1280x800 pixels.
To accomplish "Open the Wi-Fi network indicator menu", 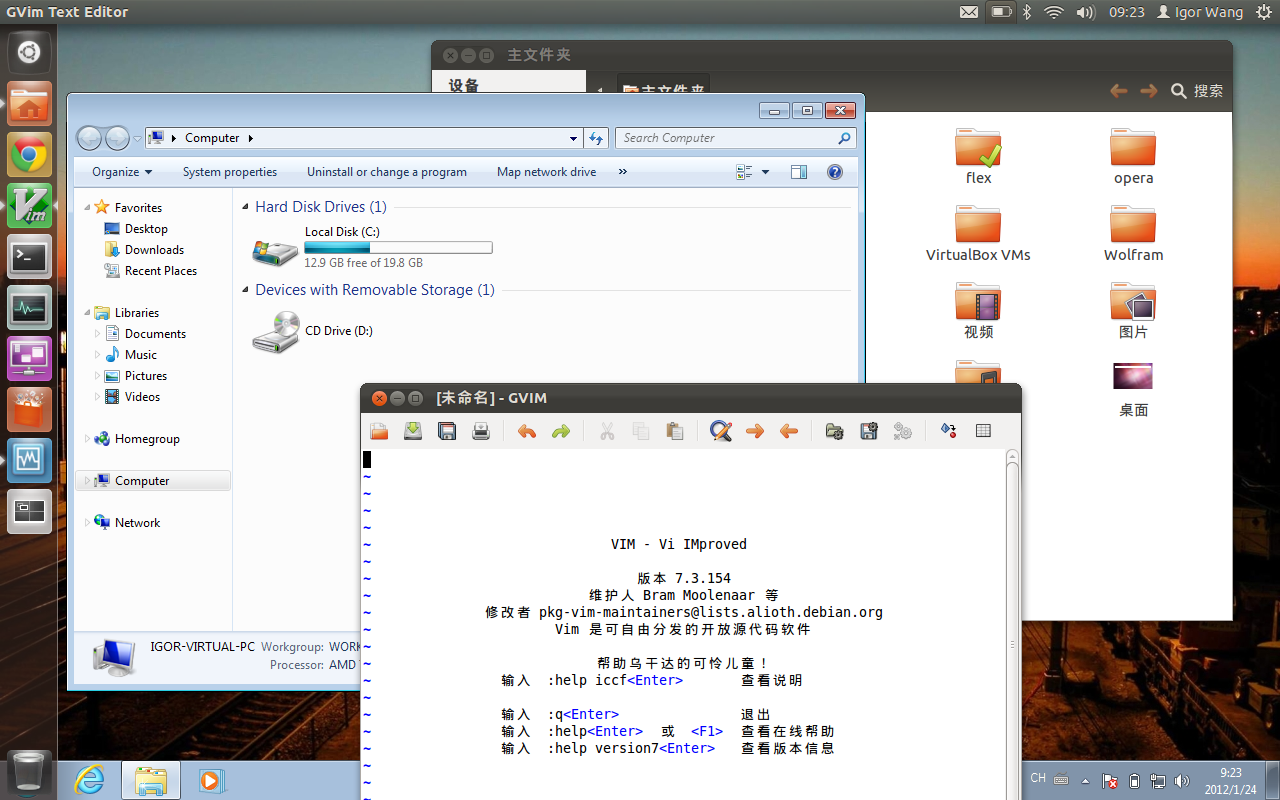I will [1053, 12].
